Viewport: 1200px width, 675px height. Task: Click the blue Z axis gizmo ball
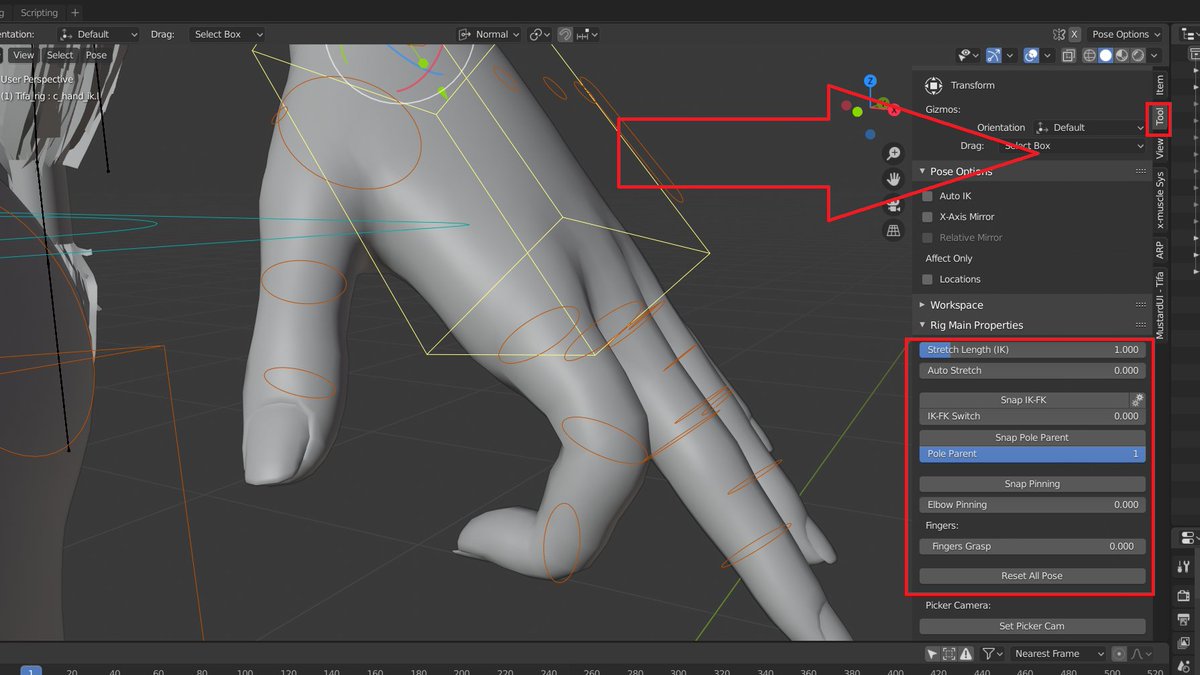point(871,81)
